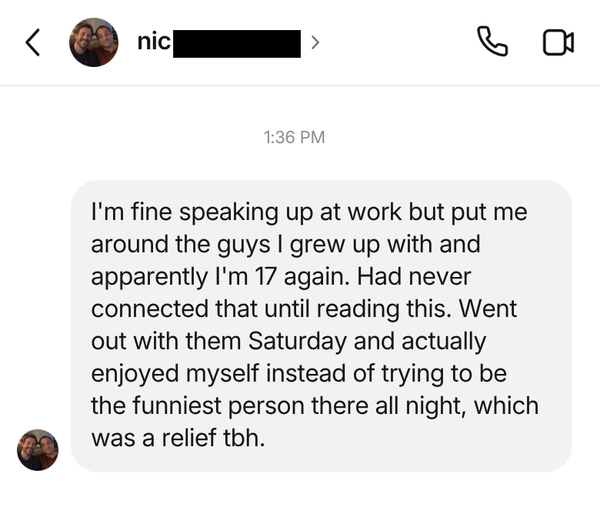
Task: Click the phrase "apparently I'm 17 again"
Action: point(220,276)
